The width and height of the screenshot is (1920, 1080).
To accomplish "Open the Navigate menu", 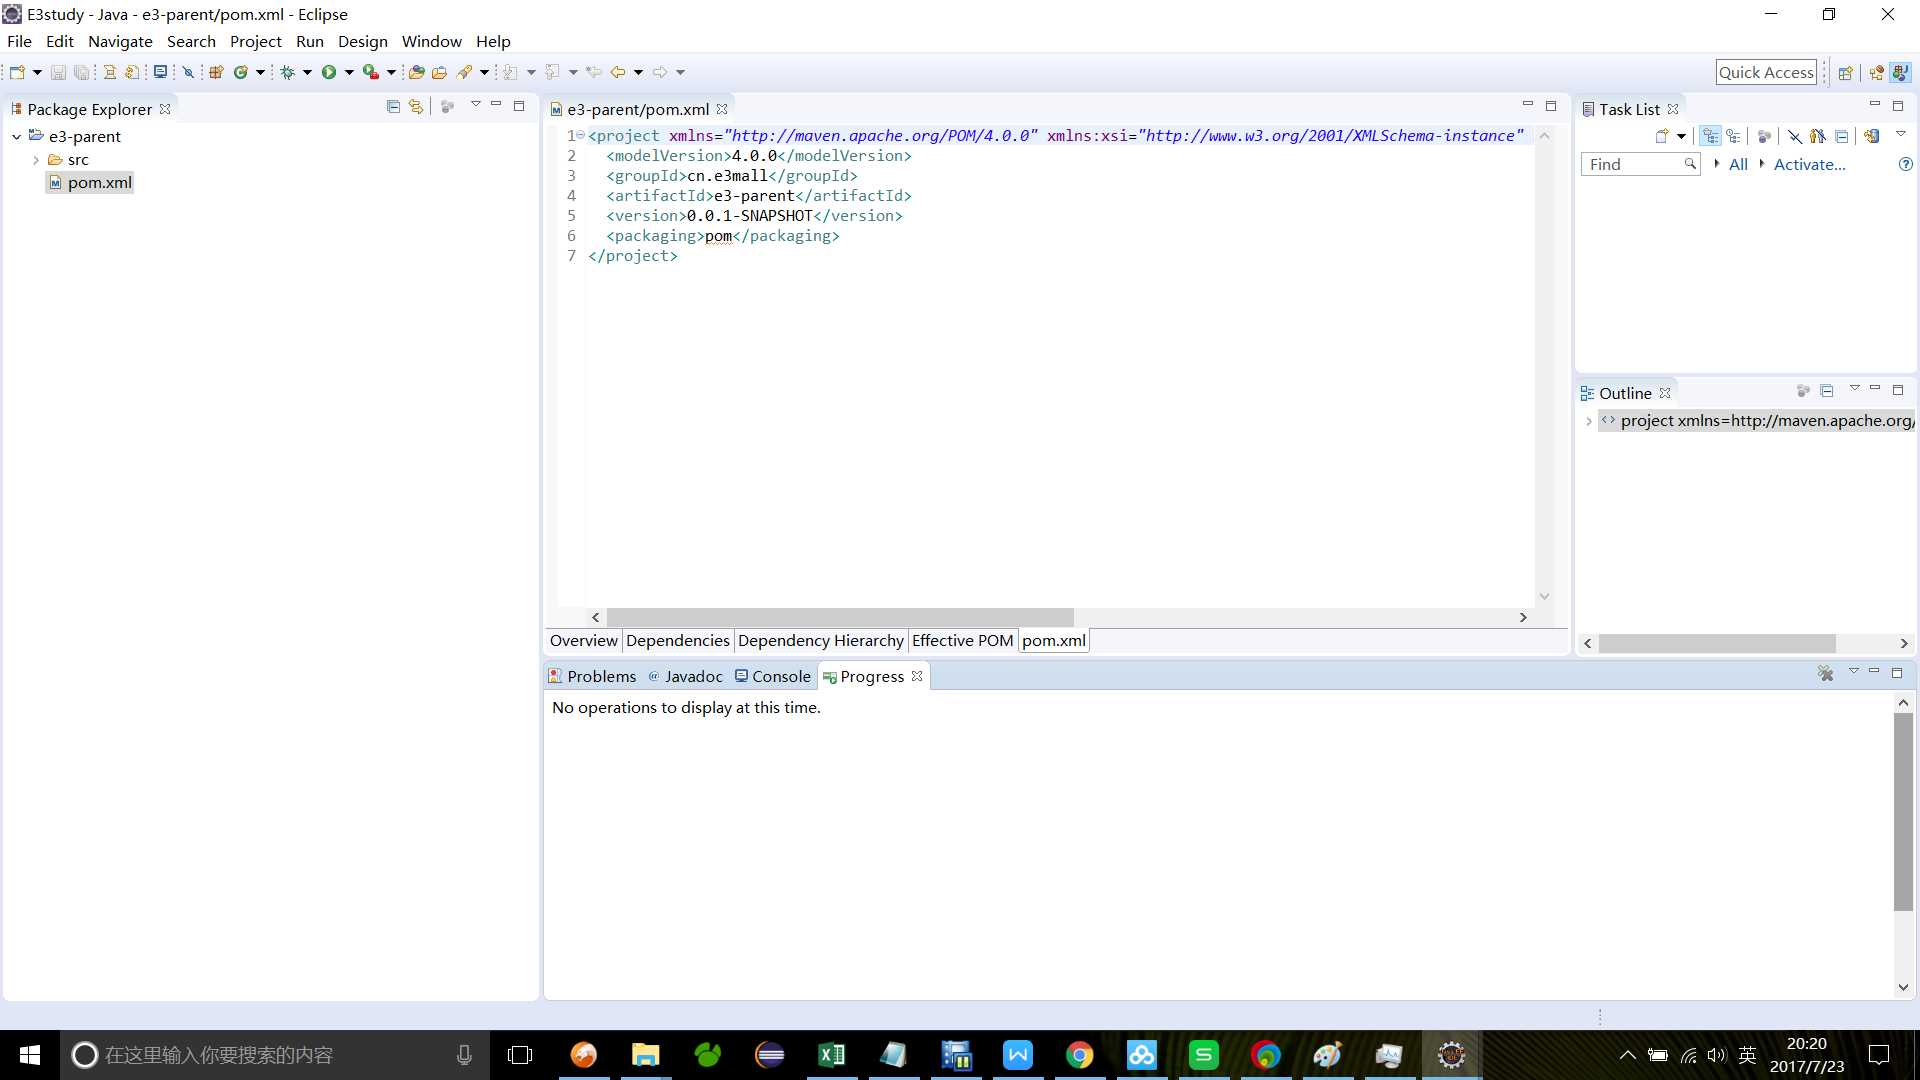I will tap(120, 41).
